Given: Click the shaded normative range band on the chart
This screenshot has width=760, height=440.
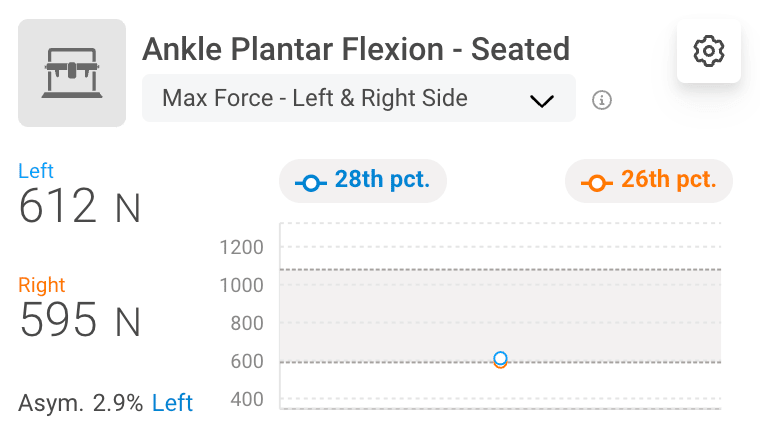Looking at the screenshot, I should click(x=500, y=315).
